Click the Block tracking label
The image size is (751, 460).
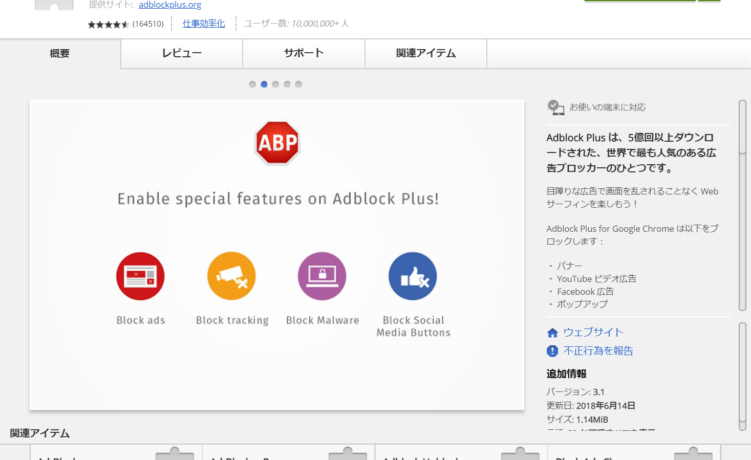tap(232, 320)
